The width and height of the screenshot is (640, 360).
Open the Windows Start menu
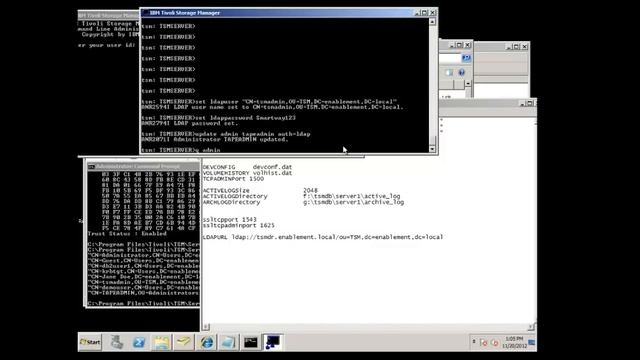[x=90, y=342]
